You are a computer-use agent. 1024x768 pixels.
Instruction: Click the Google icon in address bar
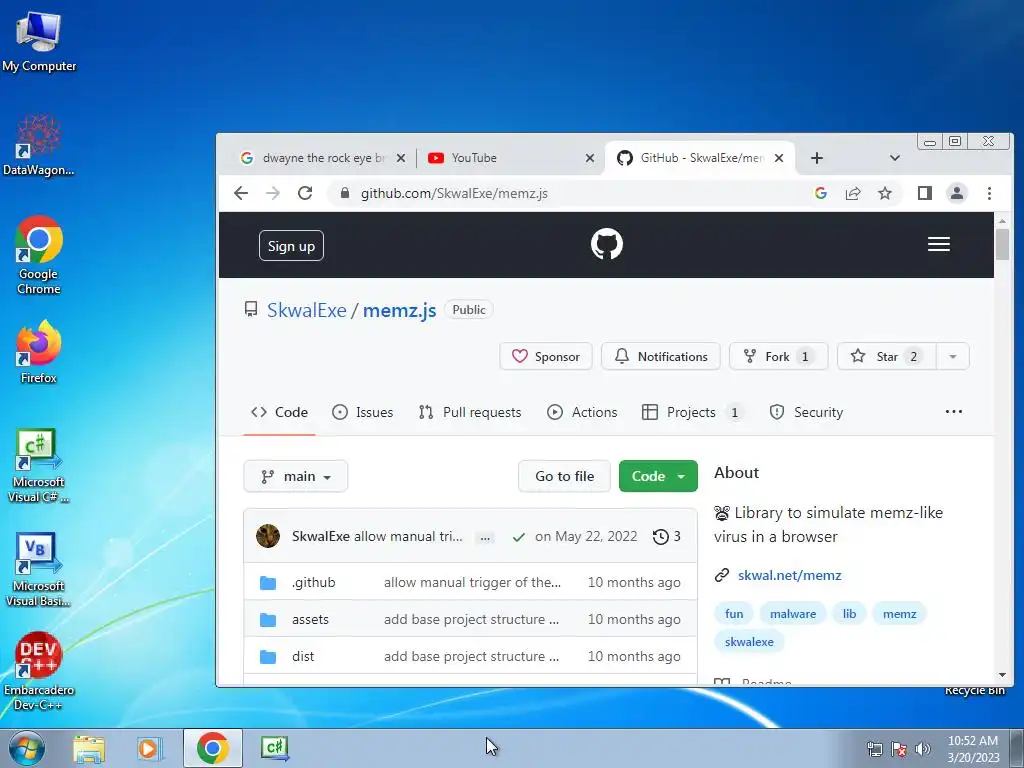point(821,193)
